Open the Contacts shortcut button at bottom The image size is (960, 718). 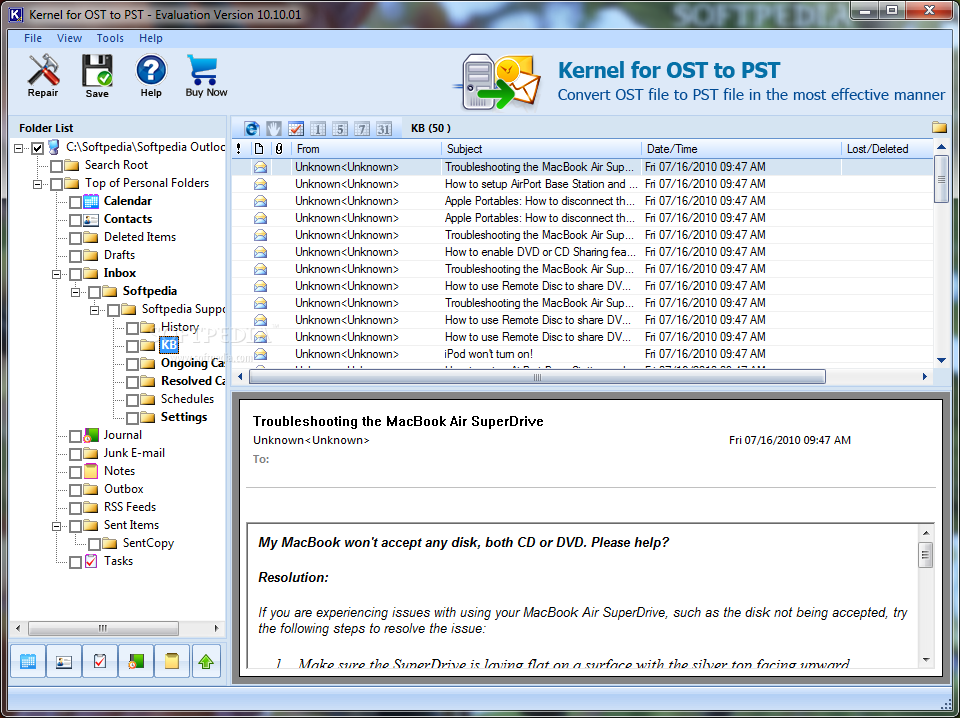point(64,661)
